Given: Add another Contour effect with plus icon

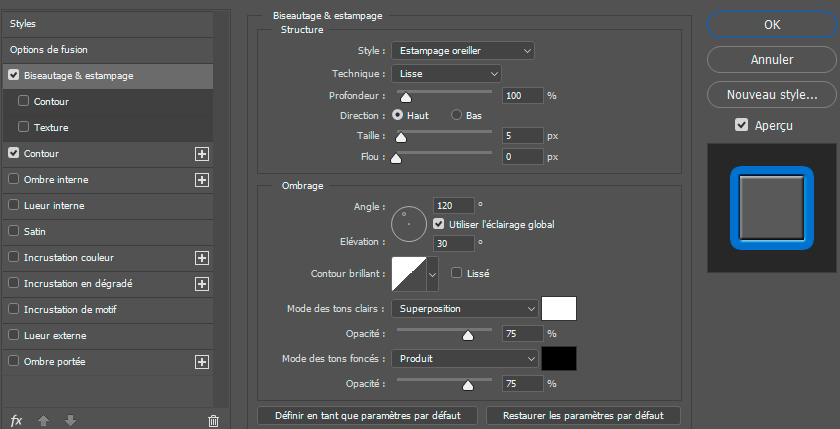Looking at the screenshot, I should 201,154.
